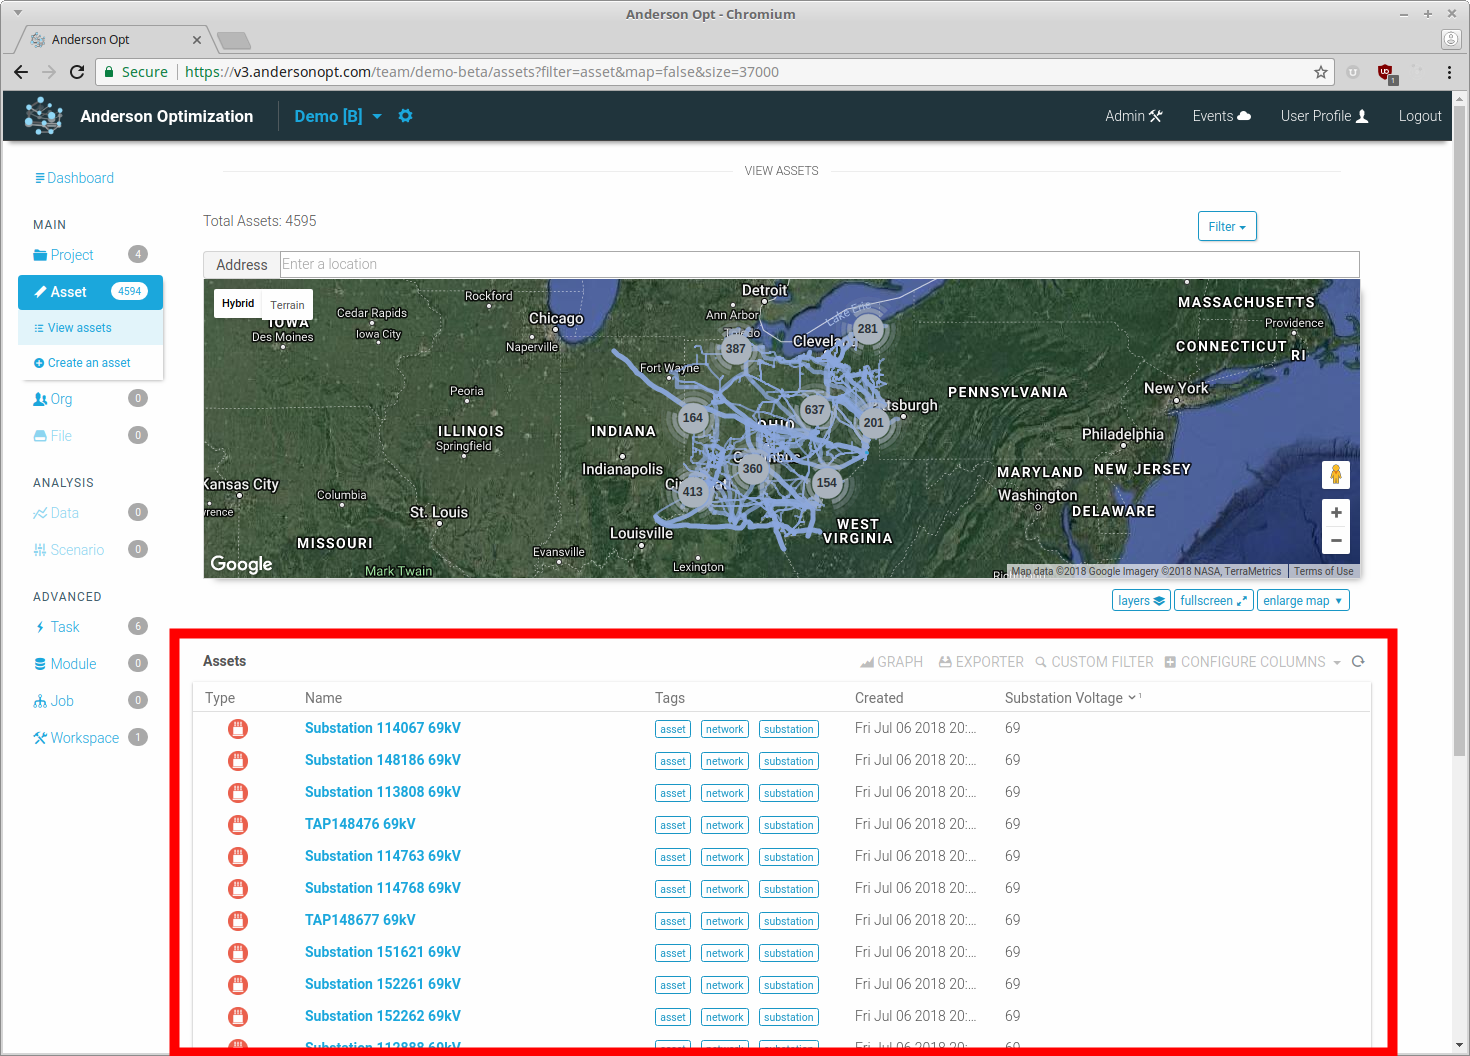
Task: Reload the page with the browser refresh button
Action: [77, 72]
